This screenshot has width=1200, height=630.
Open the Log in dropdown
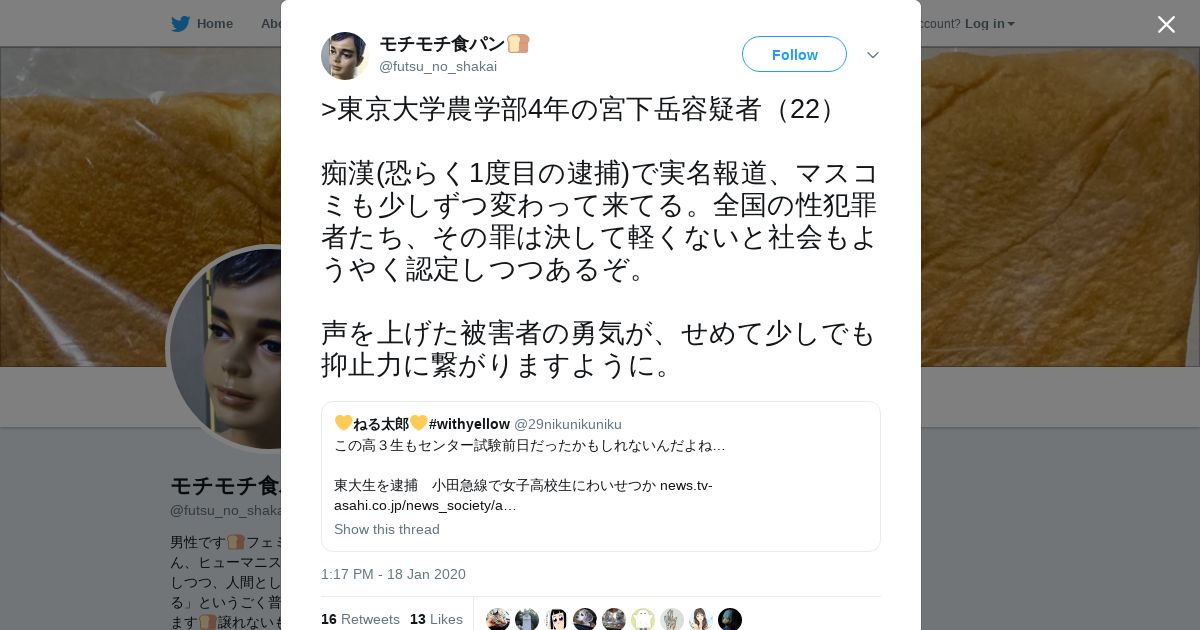pyautogui.click(x=990, y=23)
